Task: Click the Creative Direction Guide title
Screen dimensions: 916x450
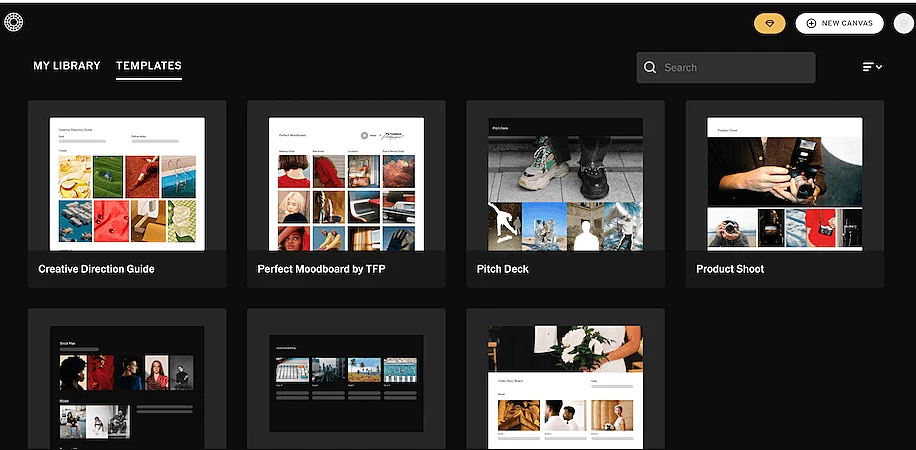Action: pos(96,269)
